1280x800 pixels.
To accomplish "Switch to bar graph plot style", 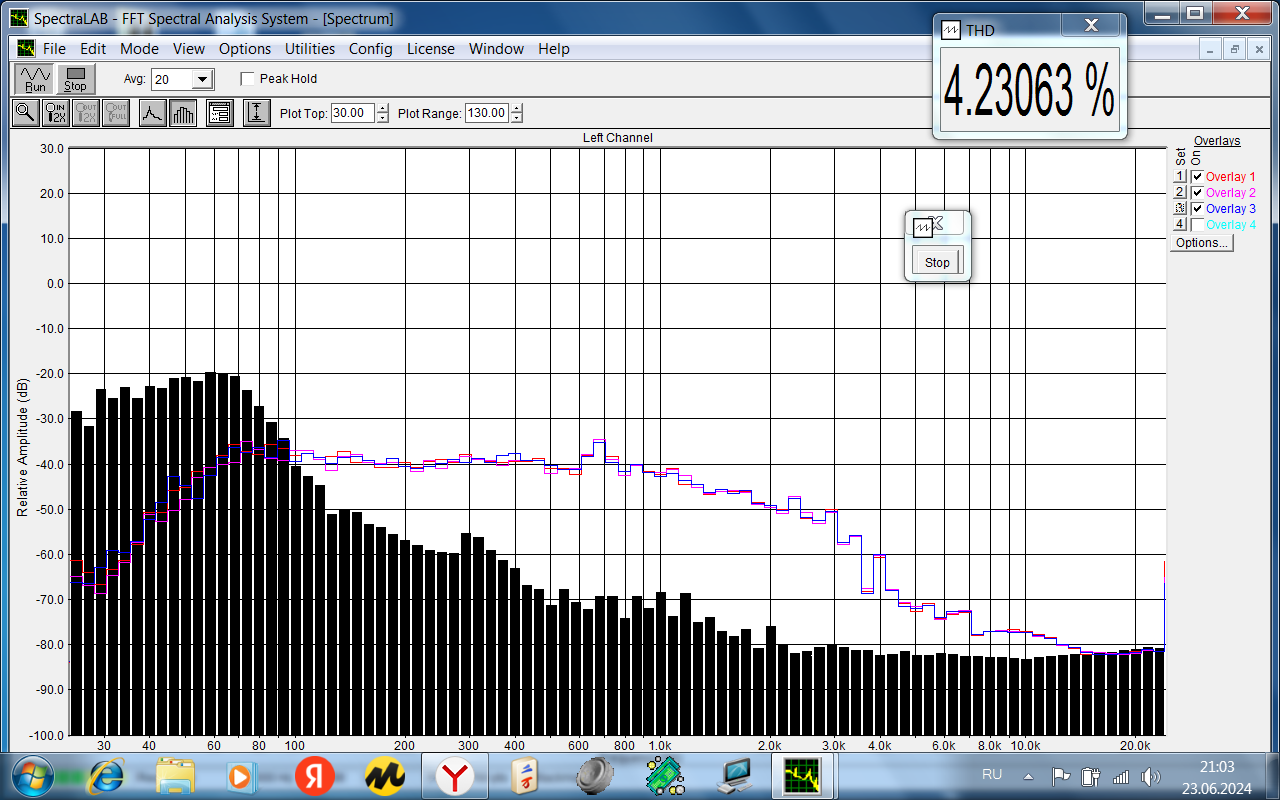I will [x=183, y=113].
